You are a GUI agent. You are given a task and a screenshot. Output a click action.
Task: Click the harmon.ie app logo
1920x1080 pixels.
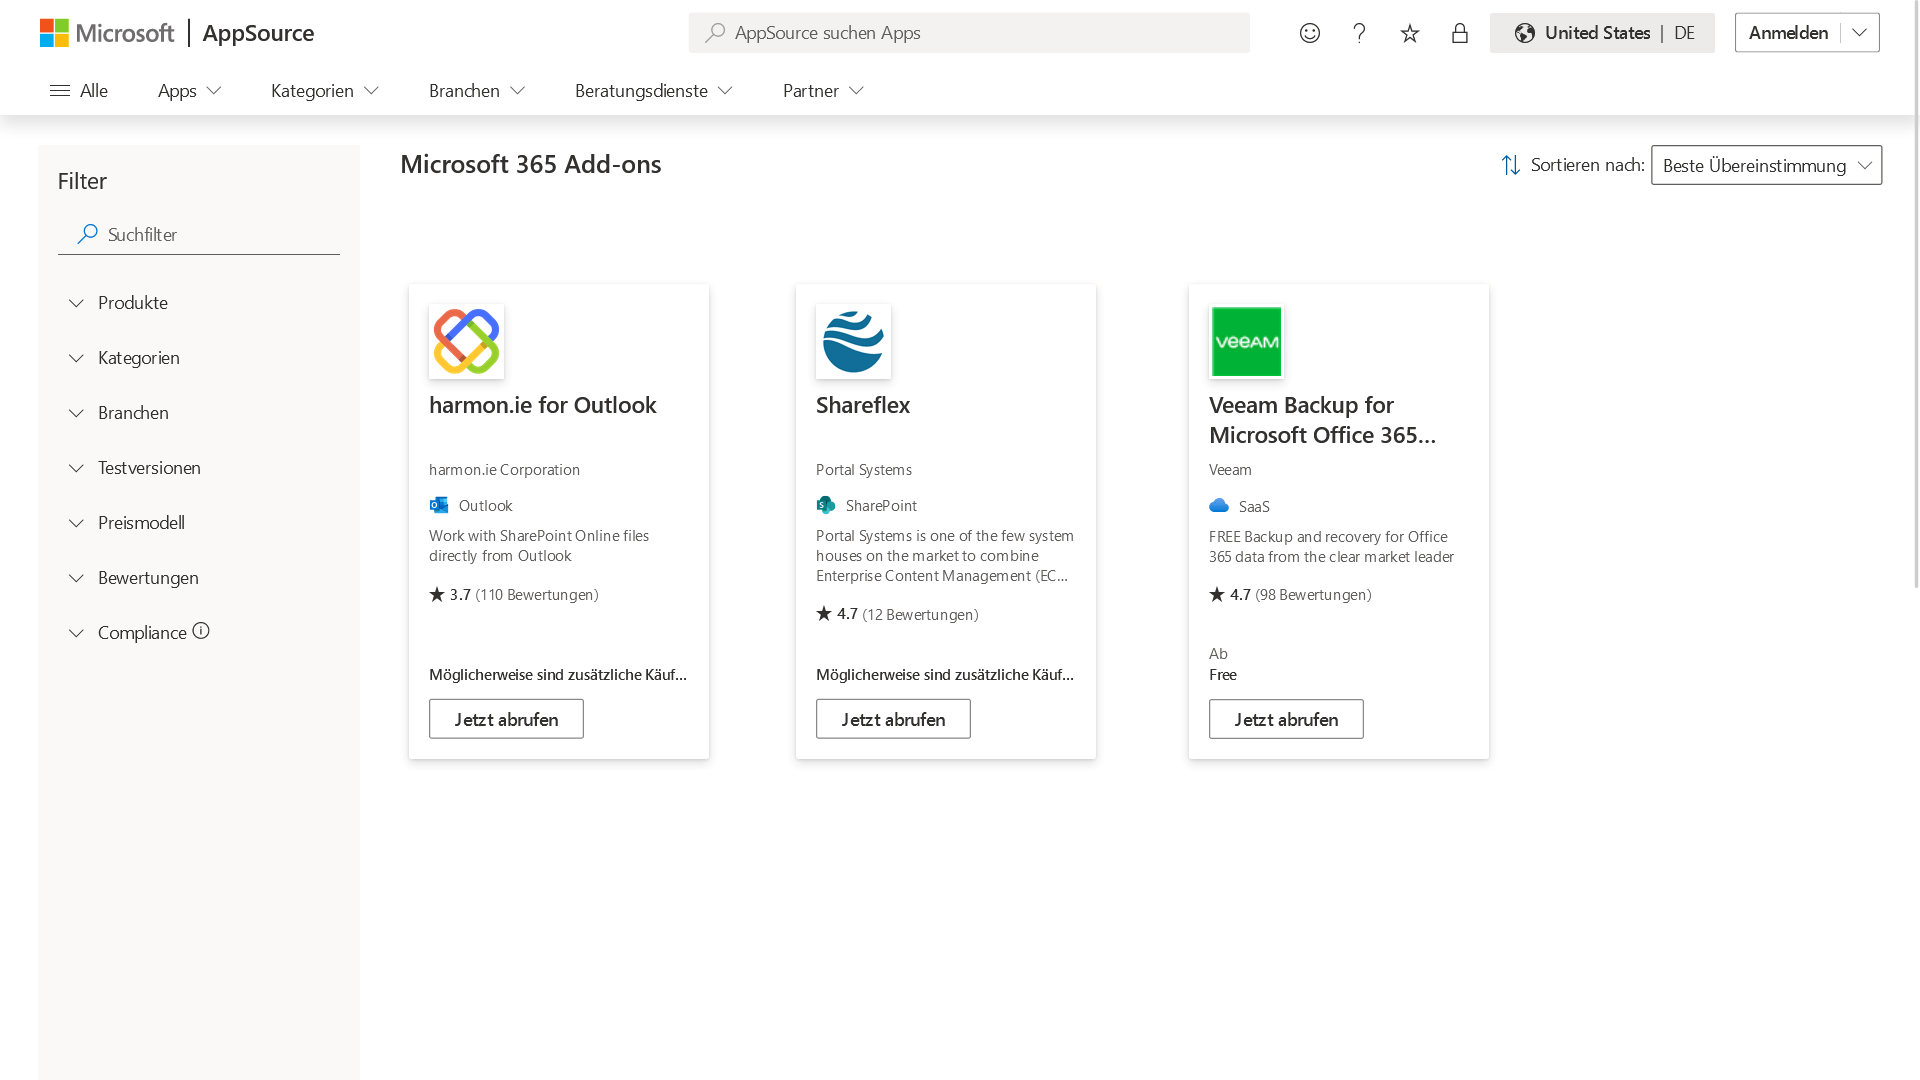tap(466, 341)
